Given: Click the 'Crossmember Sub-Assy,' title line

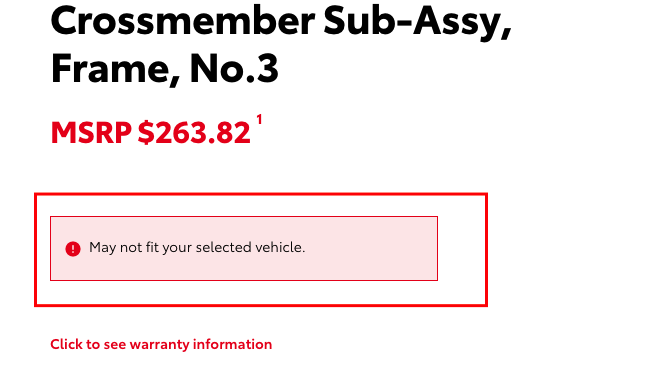Looking at the screenshot, I should click(281, 22).
